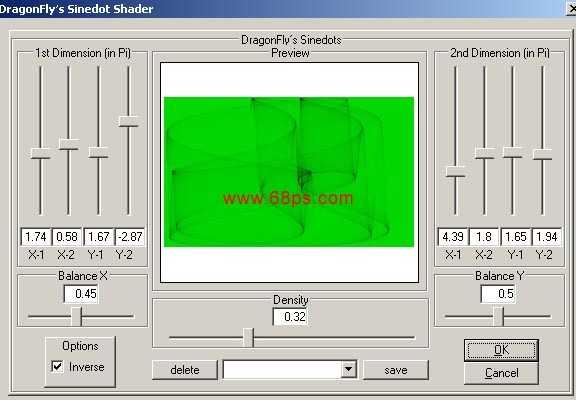The image size is (576, 400).
Task: Click the preset name combo box field
Action: 282,370
